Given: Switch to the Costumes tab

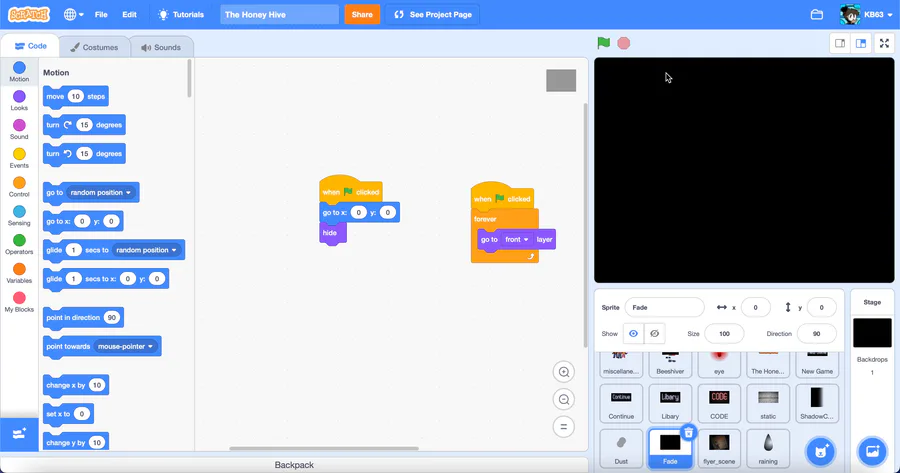Looking at the screenshot, I should pos(94,47).
